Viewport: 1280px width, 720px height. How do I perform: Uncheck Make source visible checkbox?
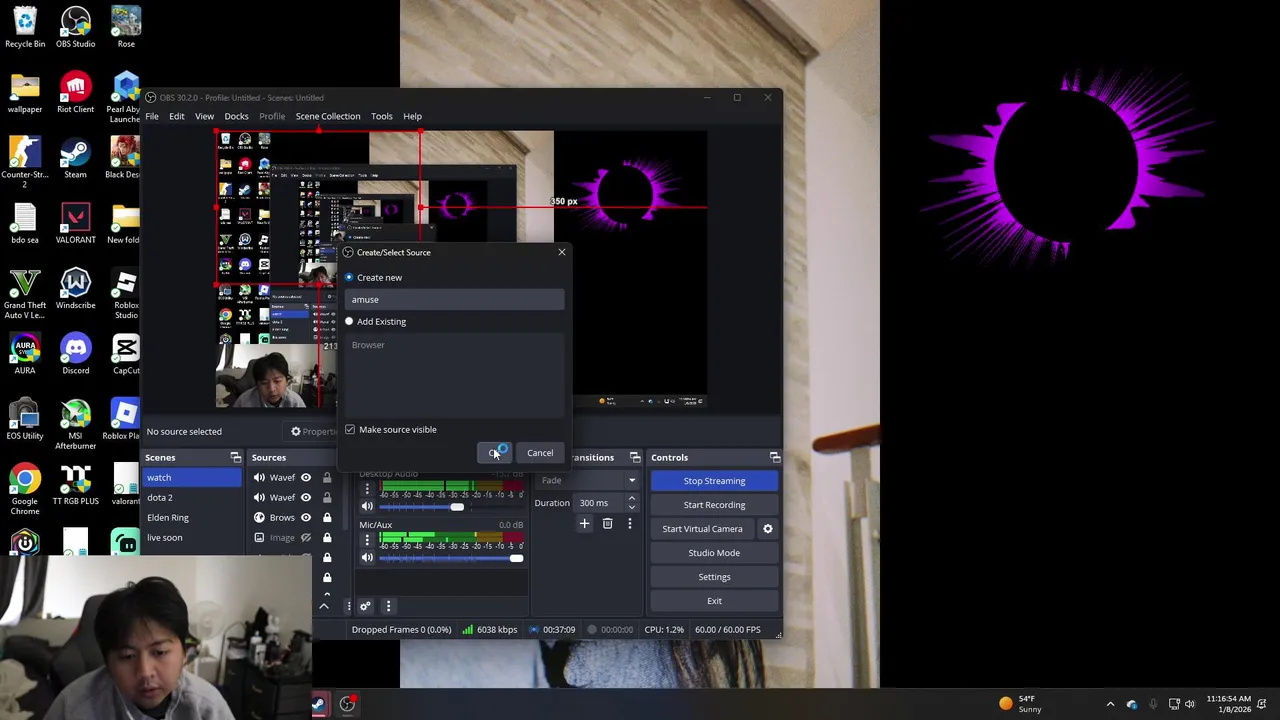click(350, 429)
